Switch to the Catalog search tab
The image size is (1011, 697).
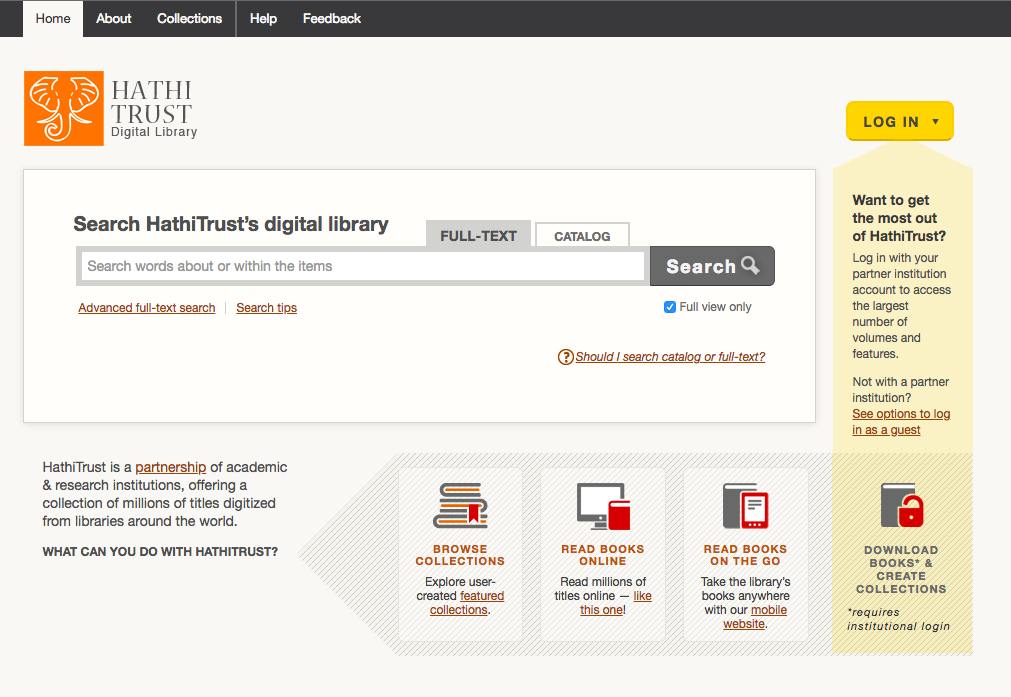582,236
